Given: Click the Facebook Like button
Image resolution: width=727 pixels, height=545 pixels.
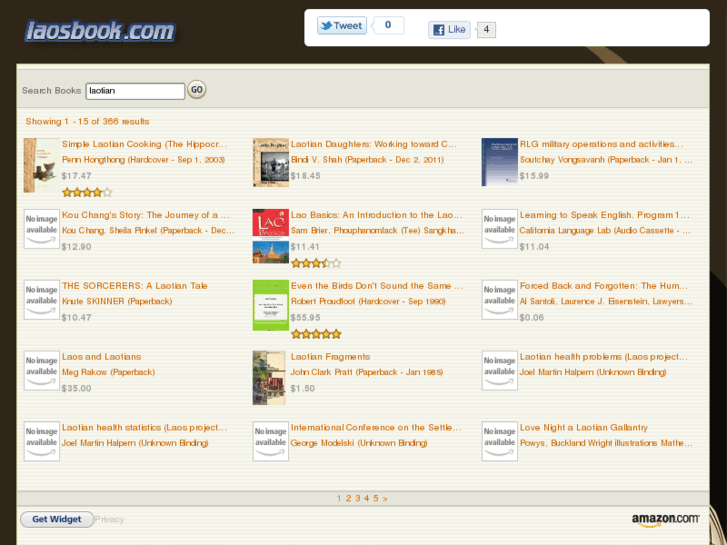Looking at the screenshot, I should (x=449, y=30).
